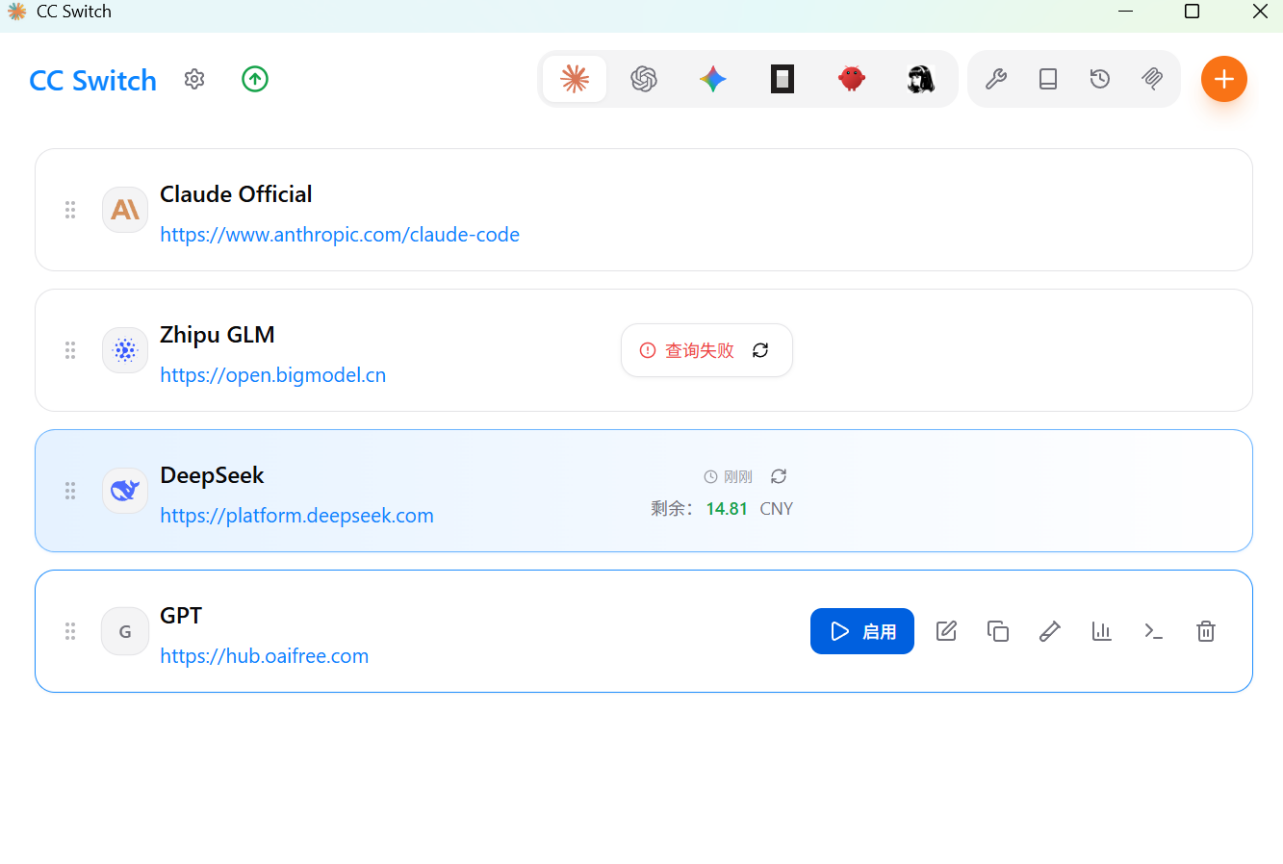
Task: Open the open.bigmodel.cn link
Action: [273, 375]
